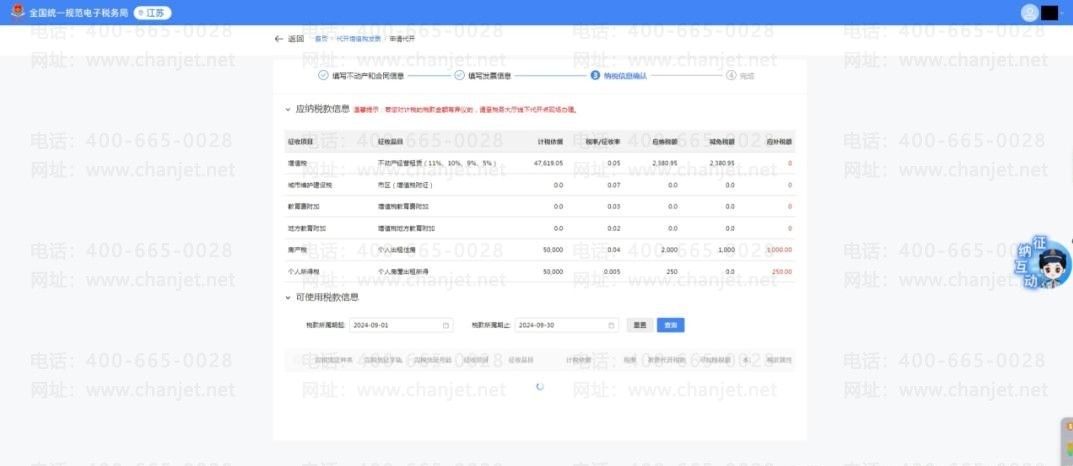
Task: Click the user avatar icon
Action: tap(1029, 13)
